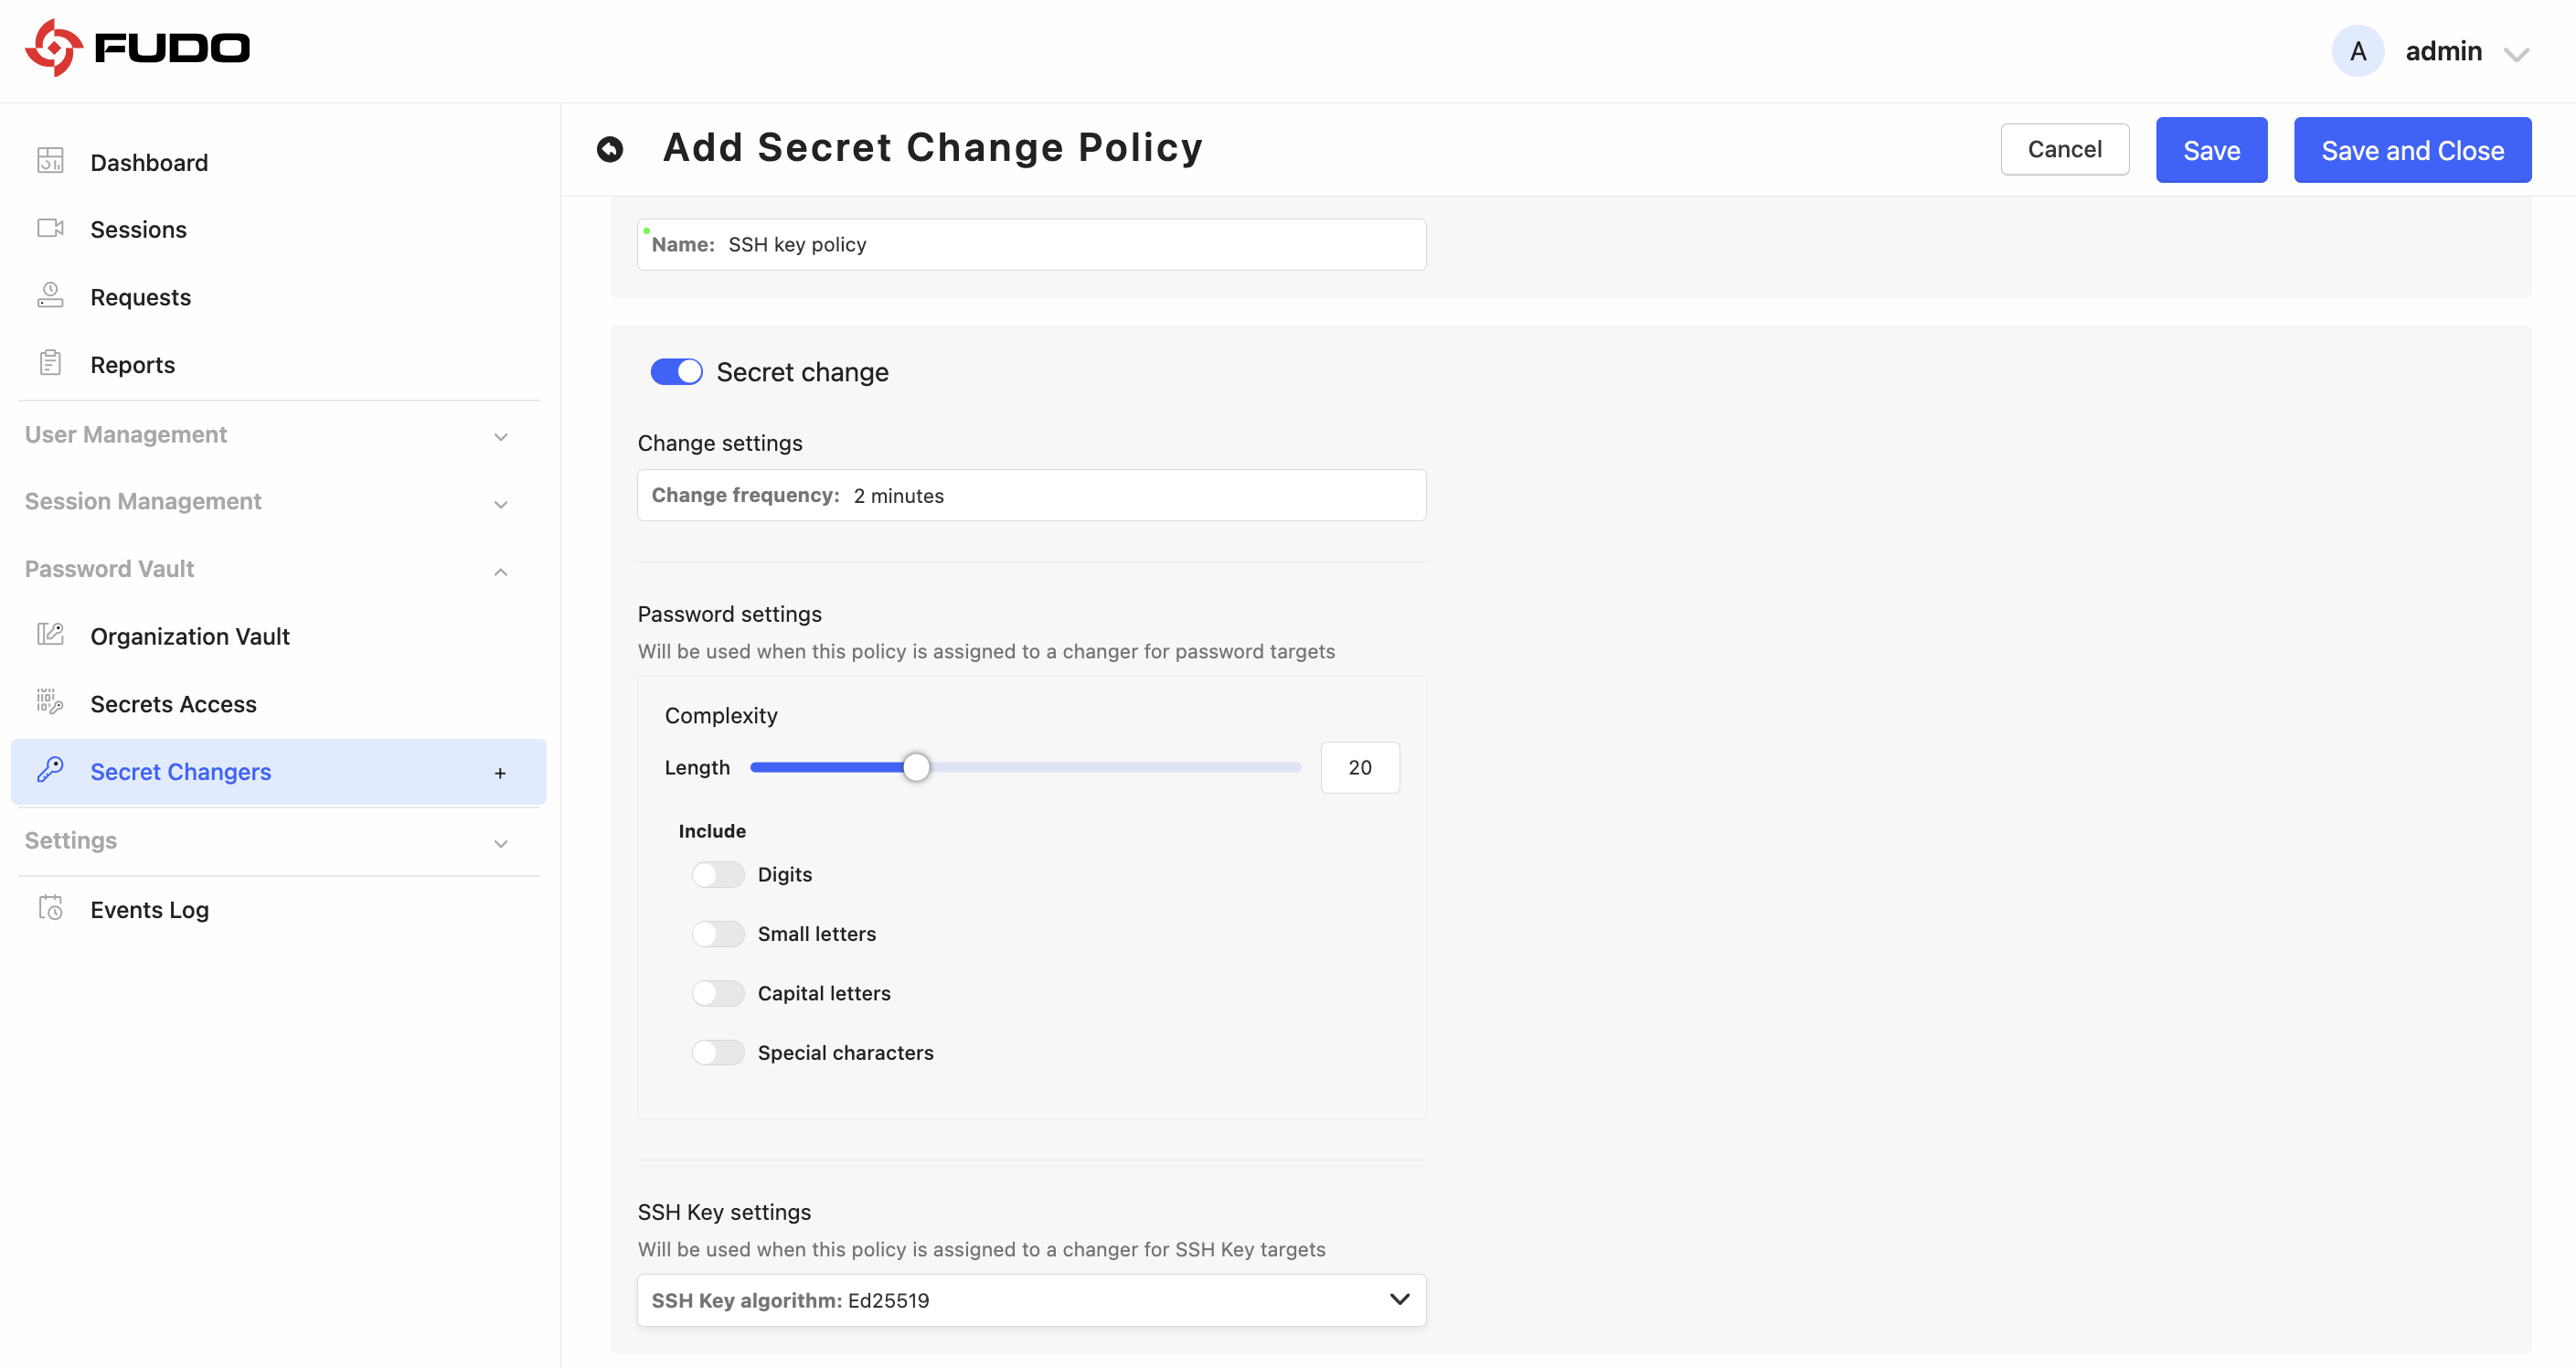
Task: Enable Capital letters toggle
Action: click(717, 994)
